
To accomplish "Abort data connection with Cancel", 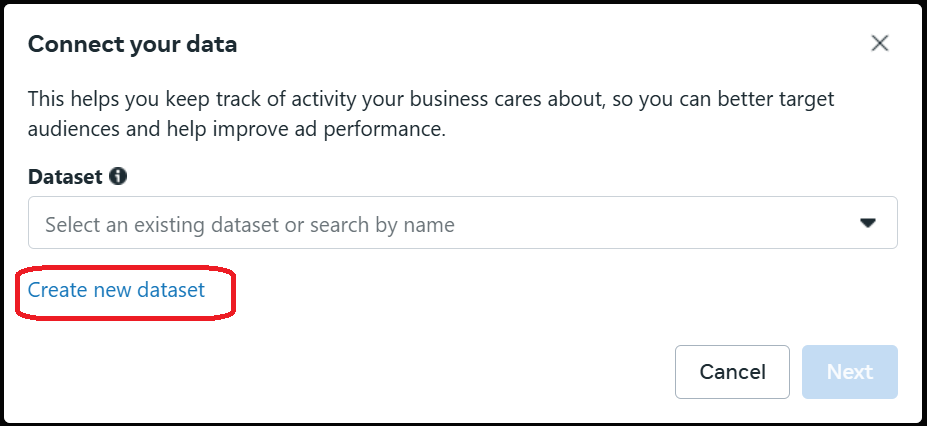I will (732, 372).
